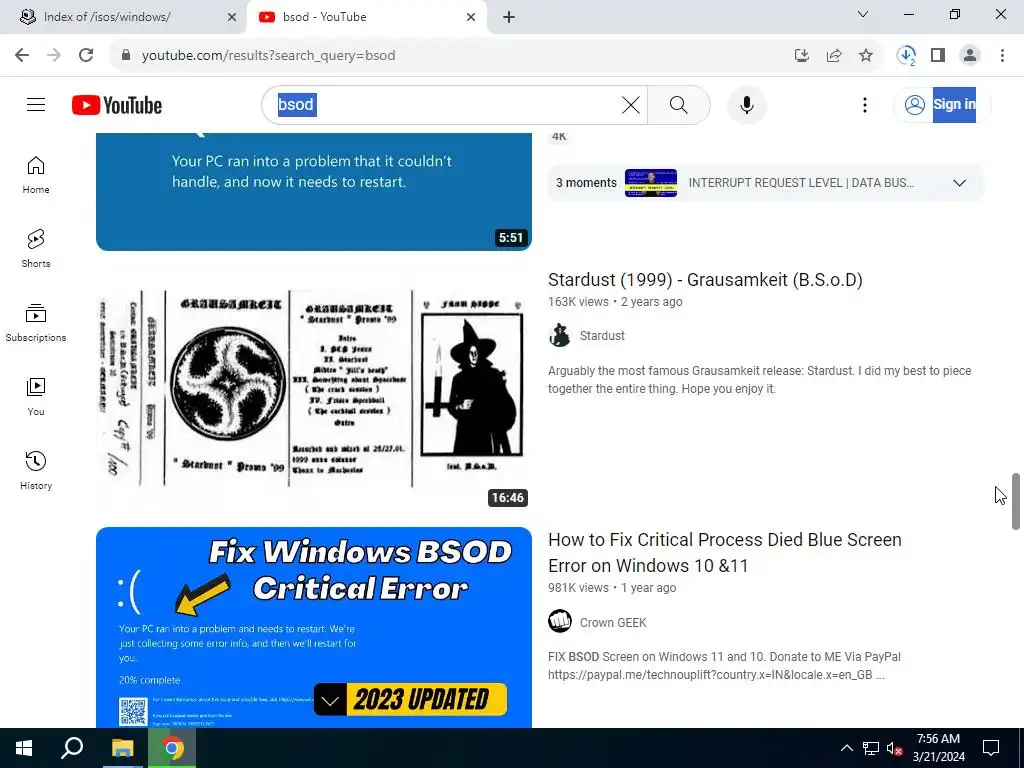Open Windows taskbar search
The width and height of the screenshot is (1024, 768).
[72, 748]
